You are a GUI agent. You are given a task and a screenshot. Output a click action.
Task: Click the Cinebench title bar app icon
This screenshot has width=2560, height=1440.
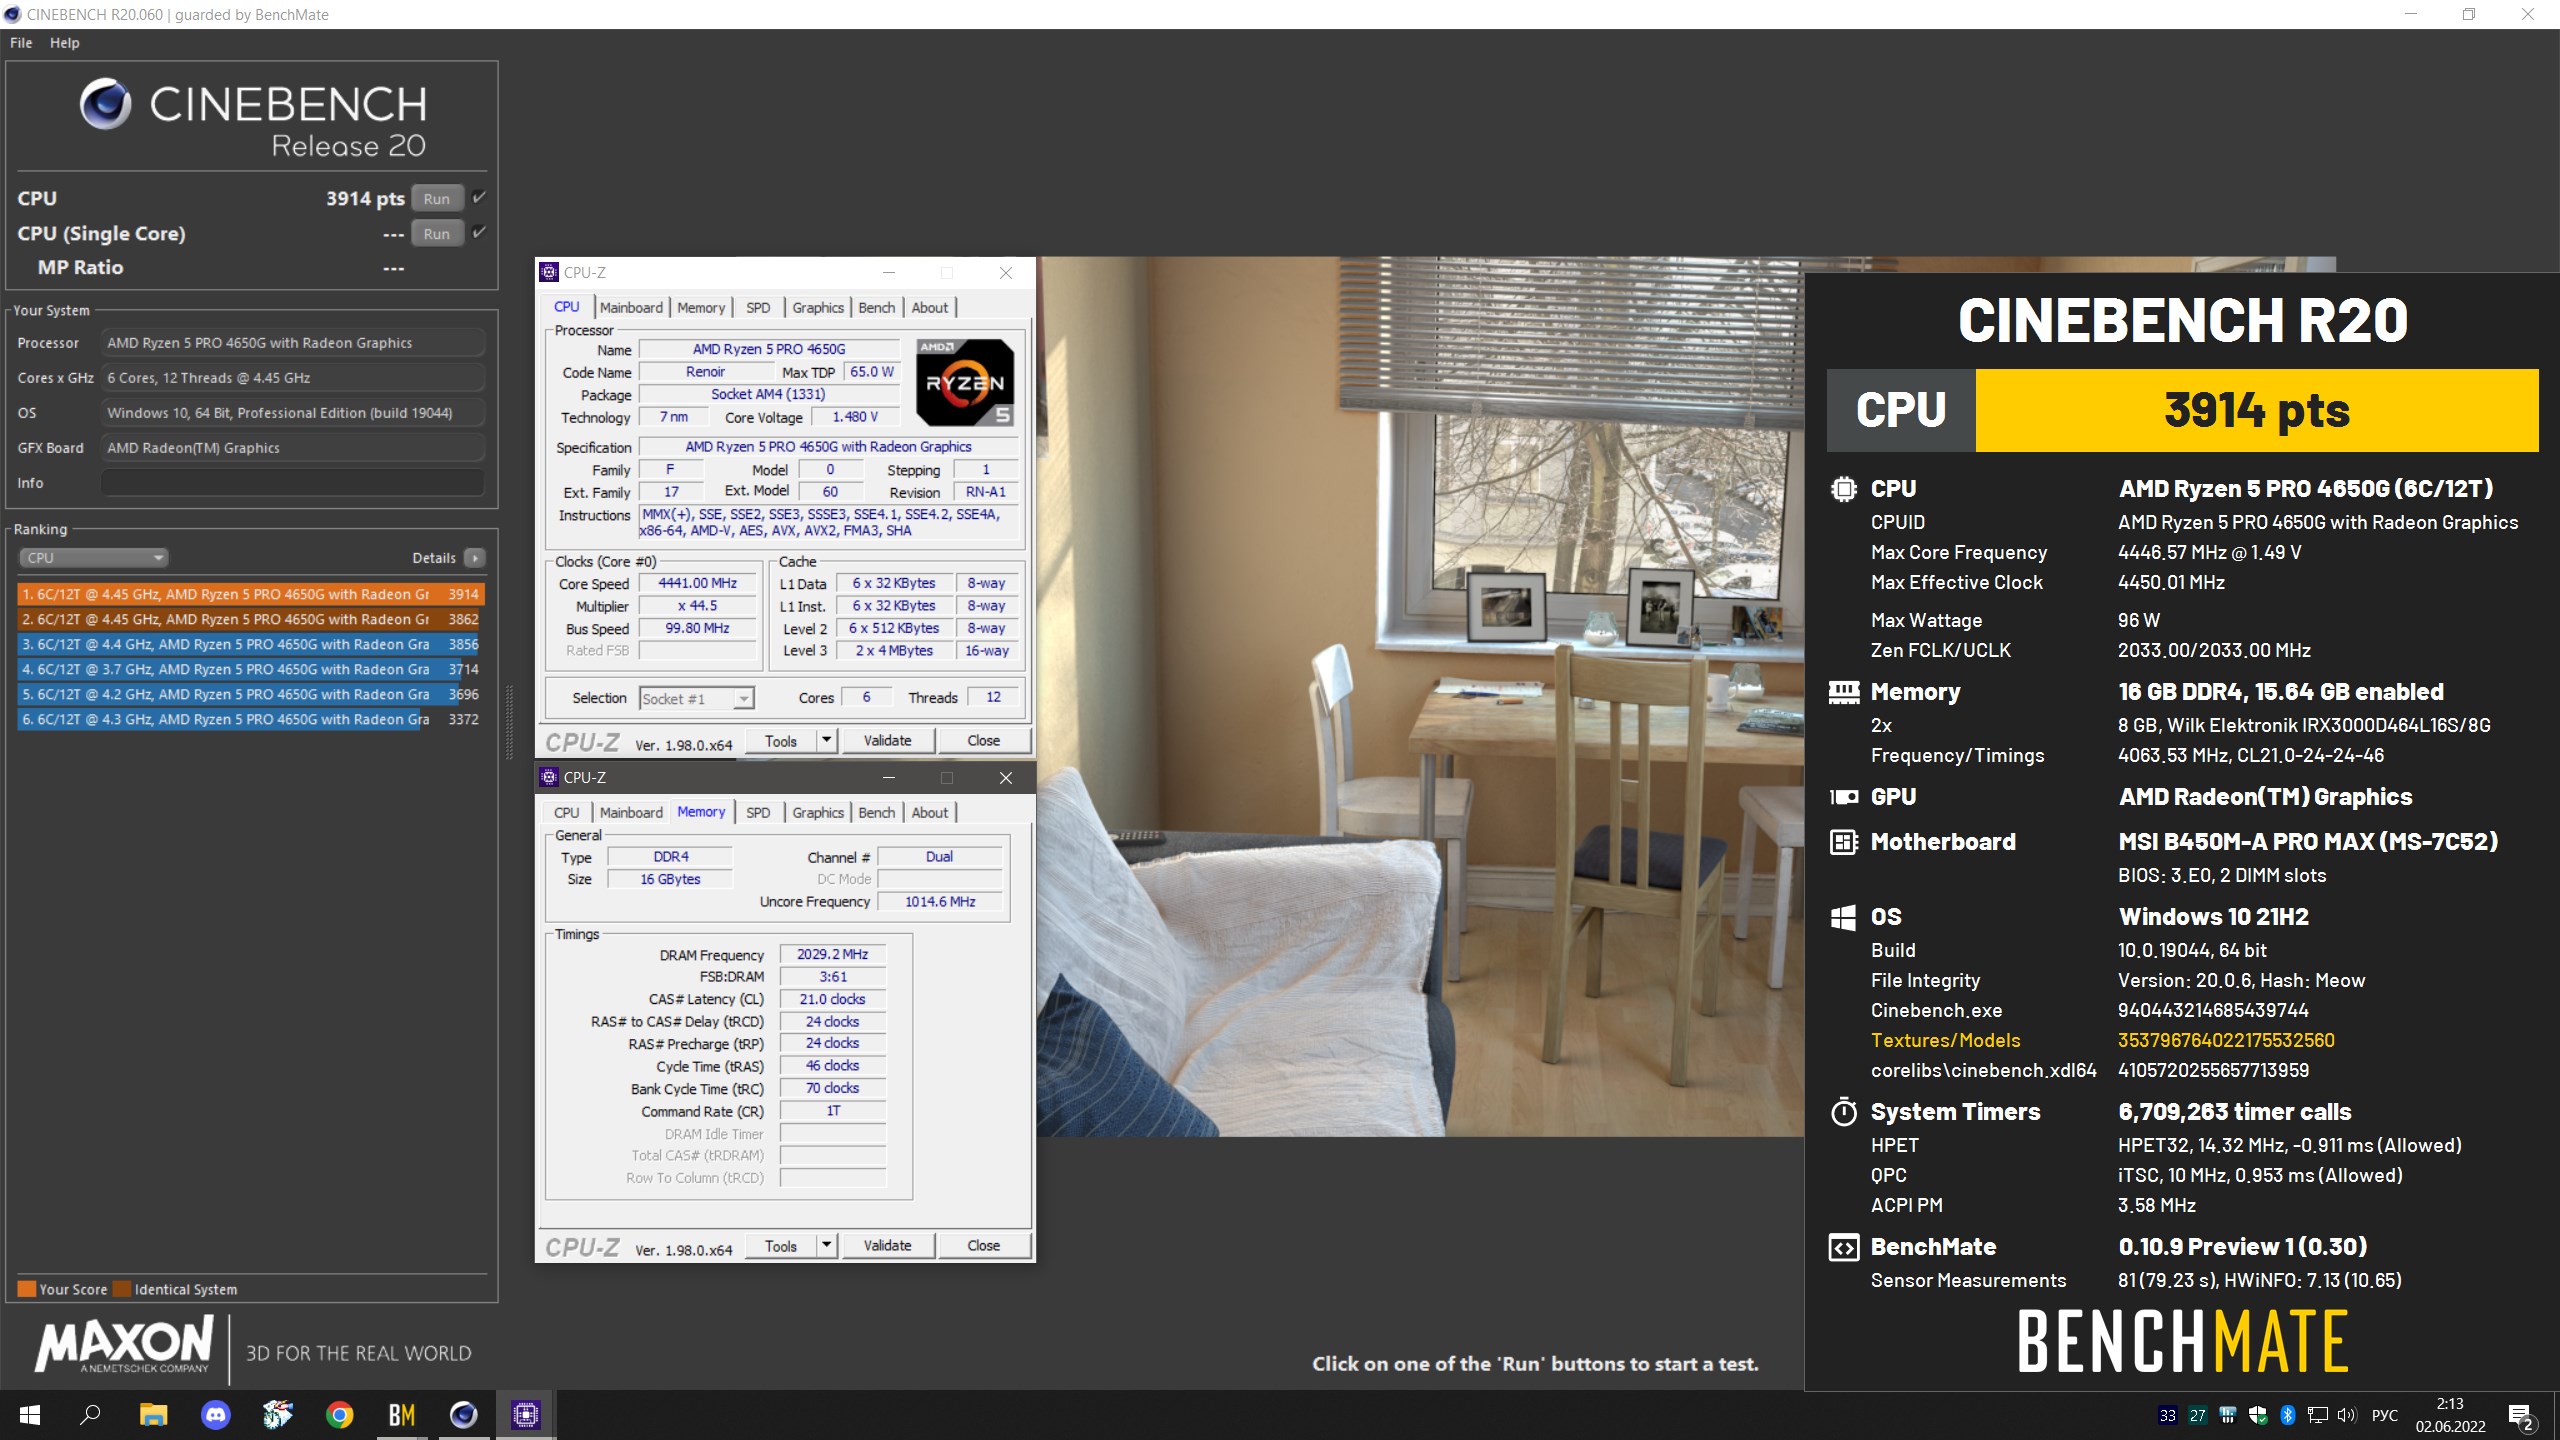pyautogui.click(x=12, y=14)
